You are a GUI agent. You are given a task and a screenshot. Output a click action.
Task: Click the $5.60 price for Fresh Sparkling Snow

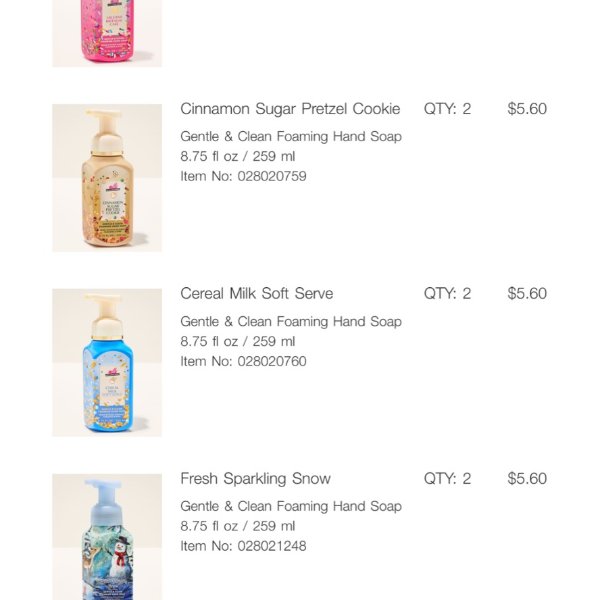527,479
